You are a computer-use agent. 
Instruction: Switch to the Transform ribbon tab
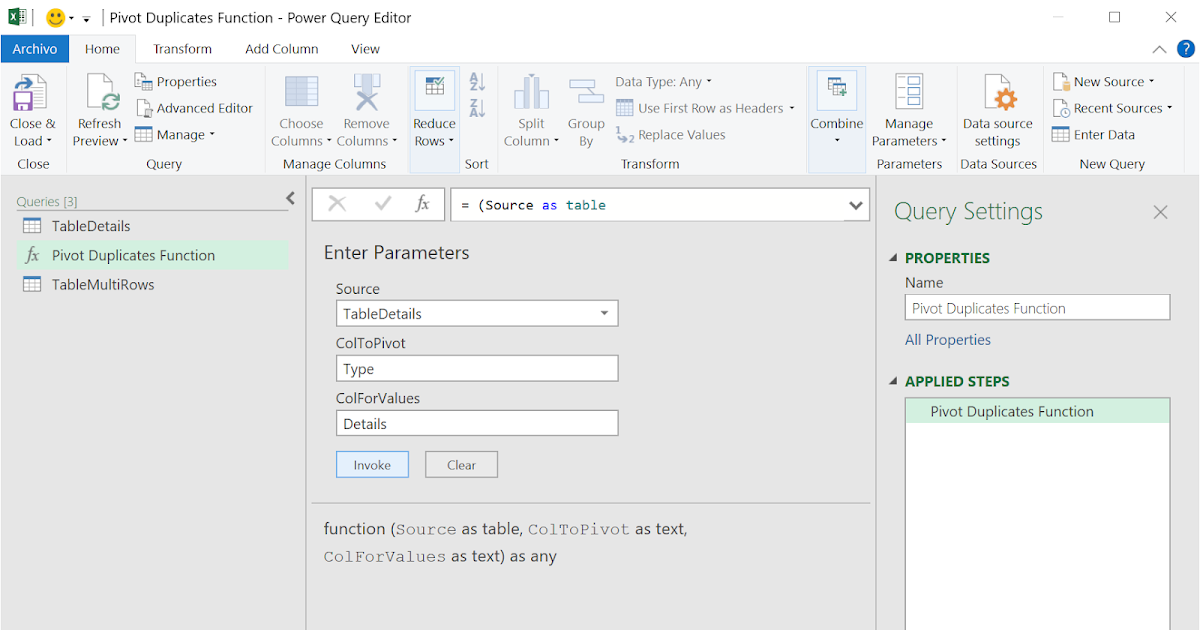(x=182, y=48)
